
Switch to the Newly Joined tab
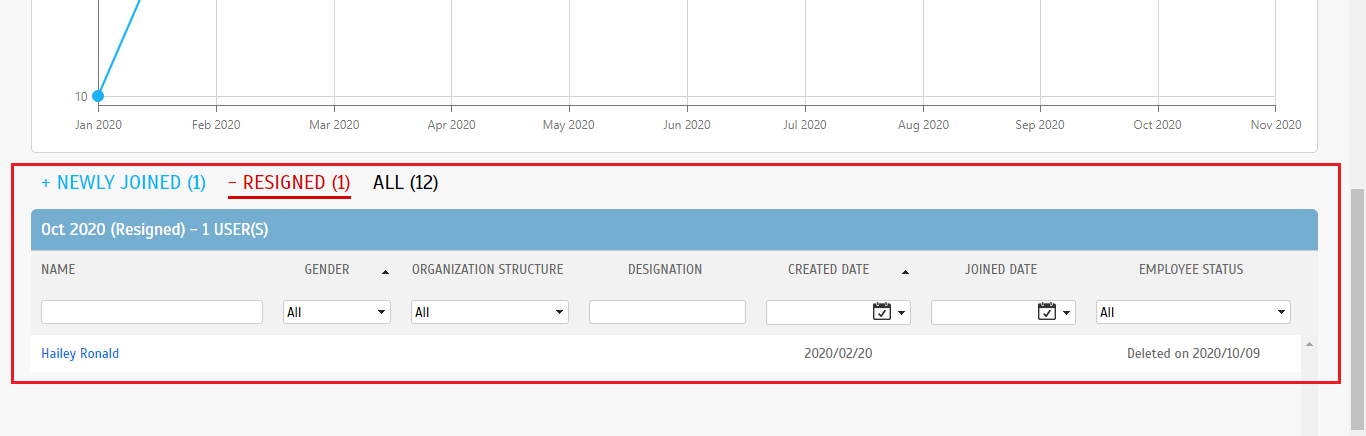pyautogui.click(x=123, y=182)
